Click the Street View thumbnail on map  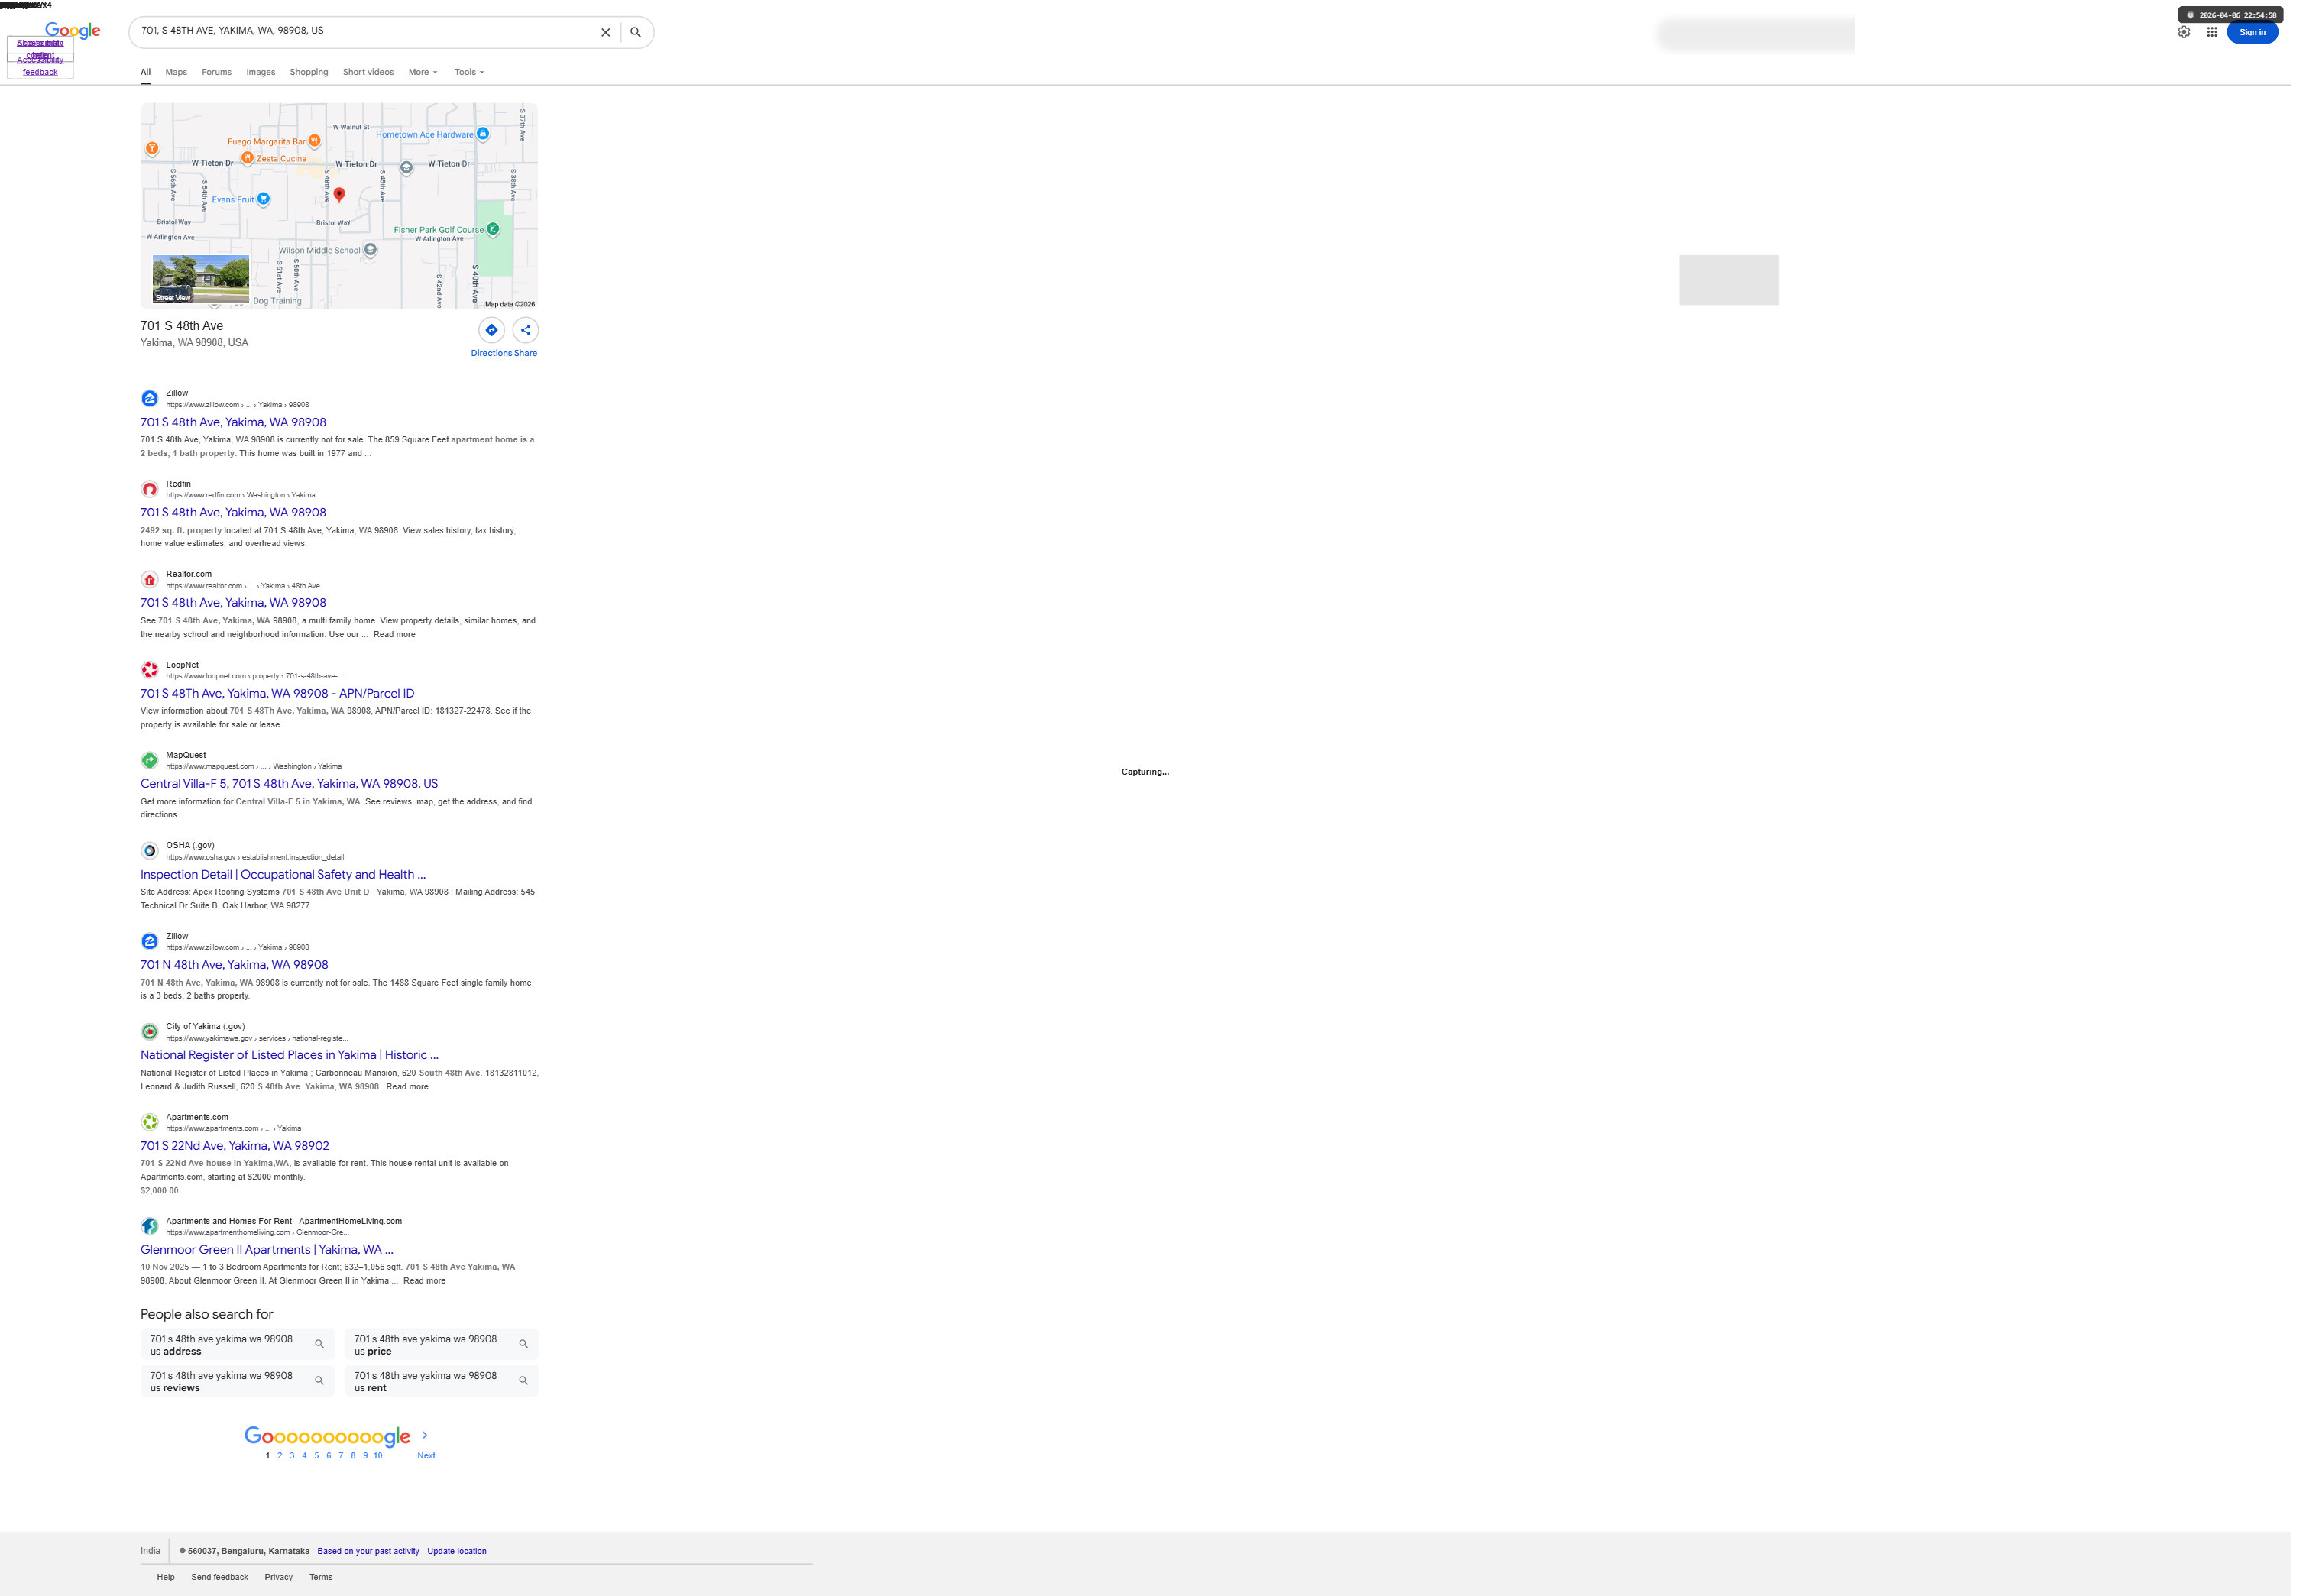(200, 279)
